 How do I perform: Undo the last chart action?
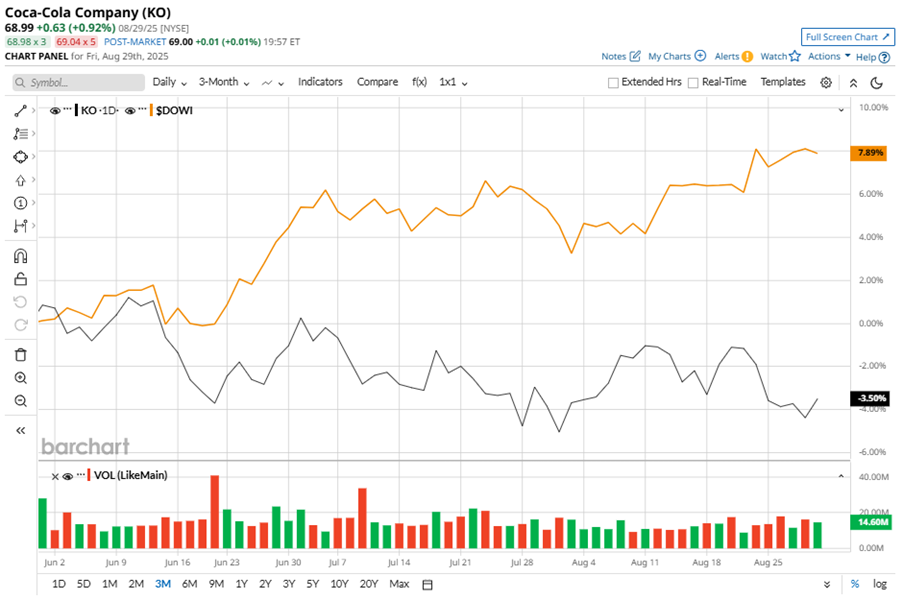click(x=21, y=302)
